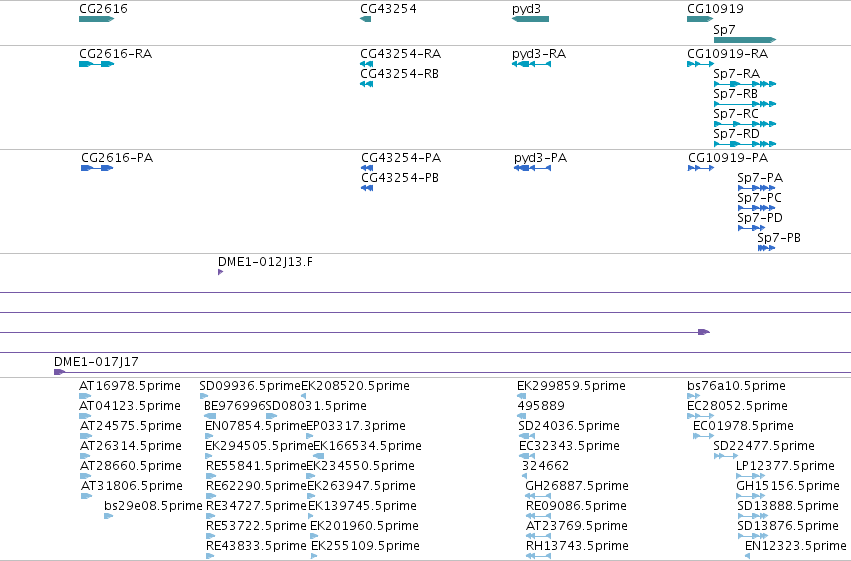The width and height of the screenshot is (851, 561).
Task: Select the Sp7-RD transcript label
Action: (736, 134)
